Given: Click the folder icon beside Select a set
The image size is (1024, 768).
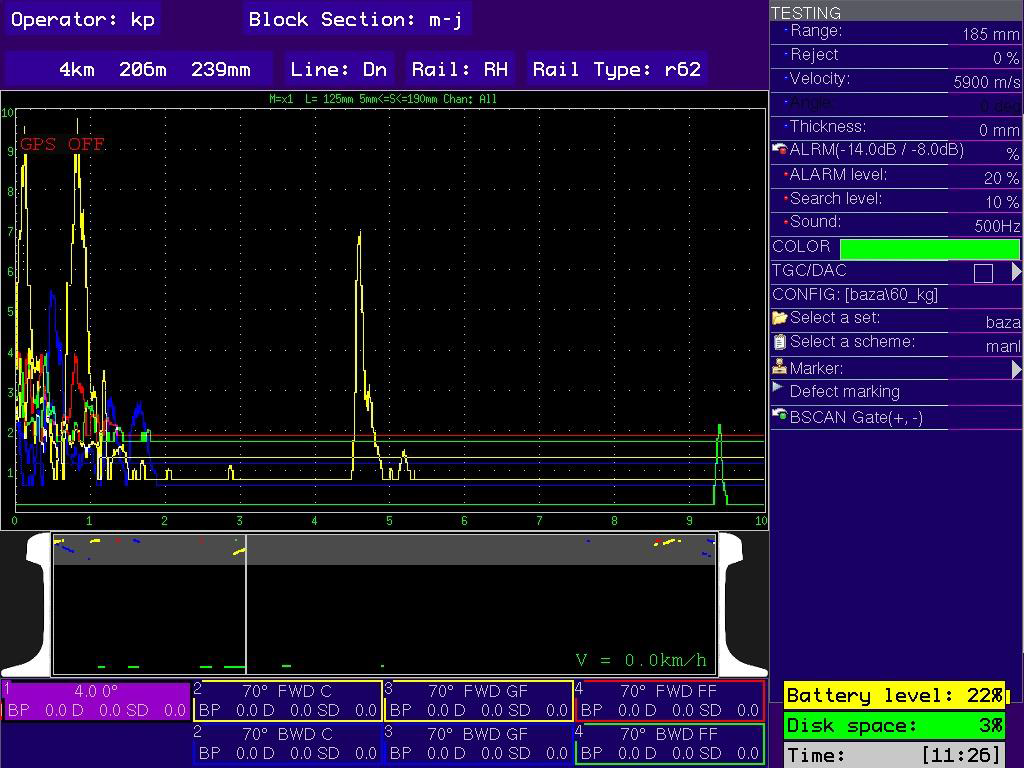Looking at the screenshot, I should 780,318.
